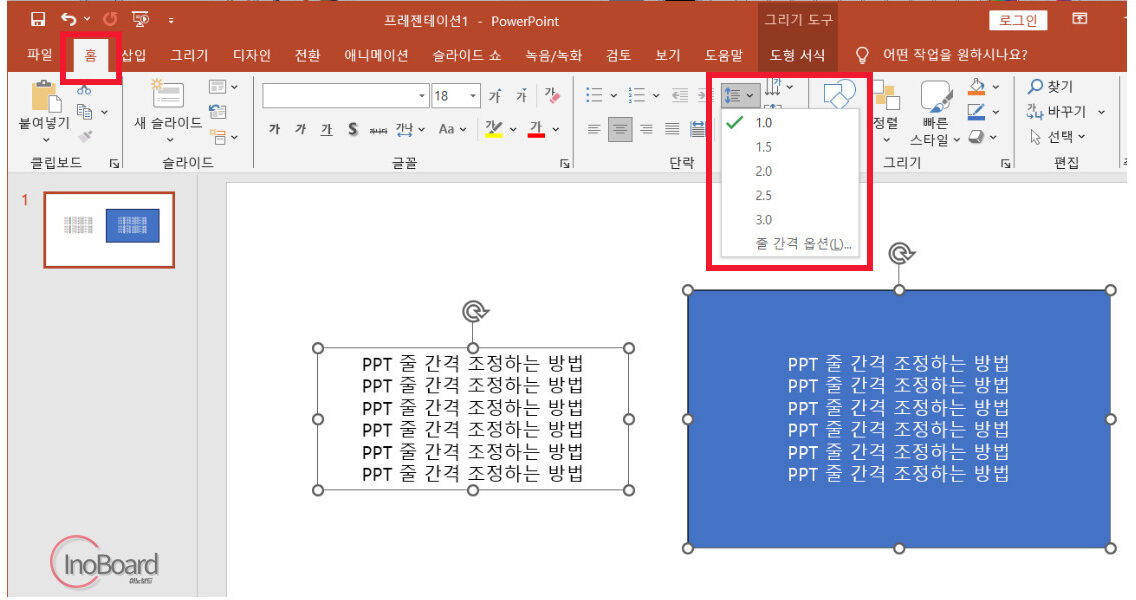The image size is (1136, 600).
Task: Toggle underline formatting
Action: 327,129
